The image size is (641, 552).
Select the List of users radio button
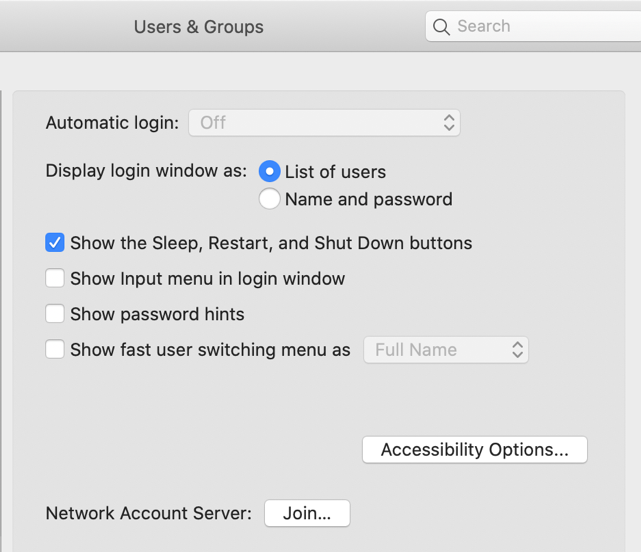point(269,172)
